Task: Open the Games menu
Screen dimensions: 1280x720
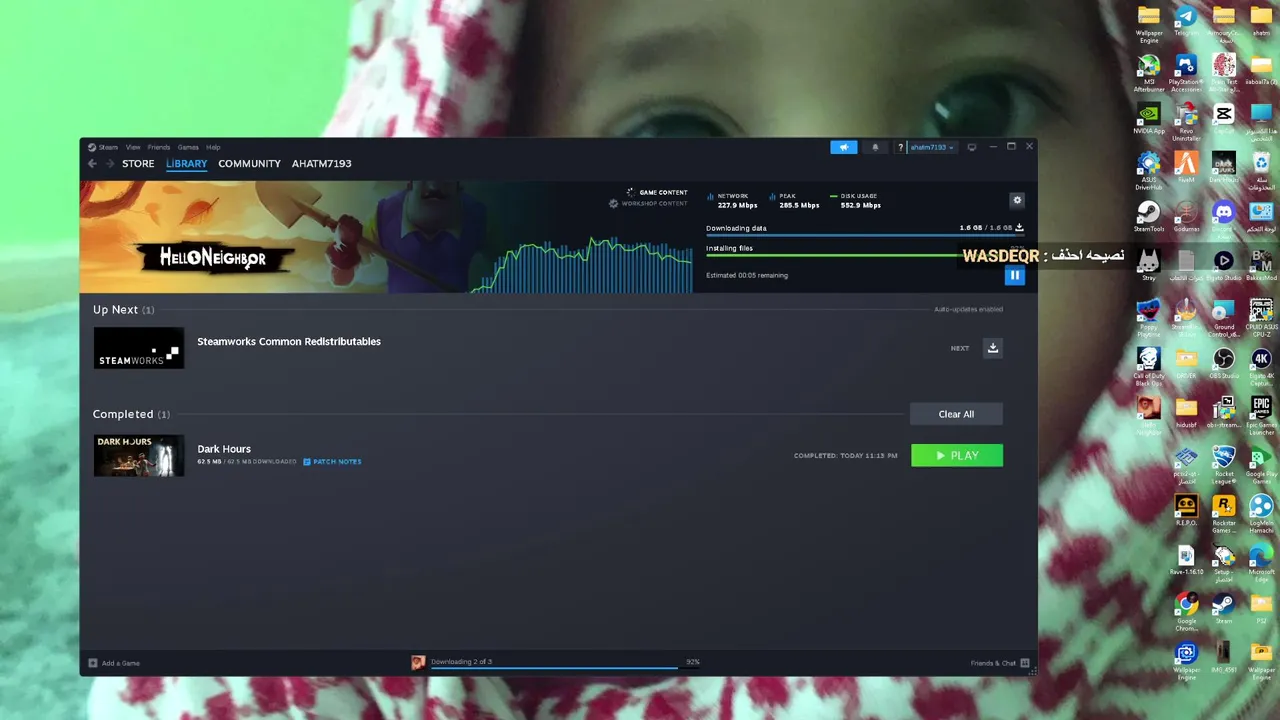Action: (x=188, y=147)
